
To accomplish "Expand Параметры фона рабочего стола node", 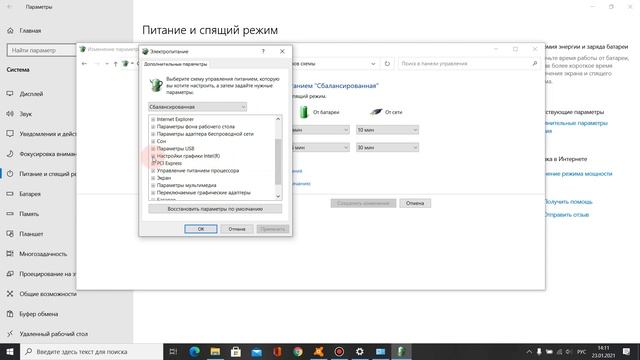I will click(x=153, y=127).
